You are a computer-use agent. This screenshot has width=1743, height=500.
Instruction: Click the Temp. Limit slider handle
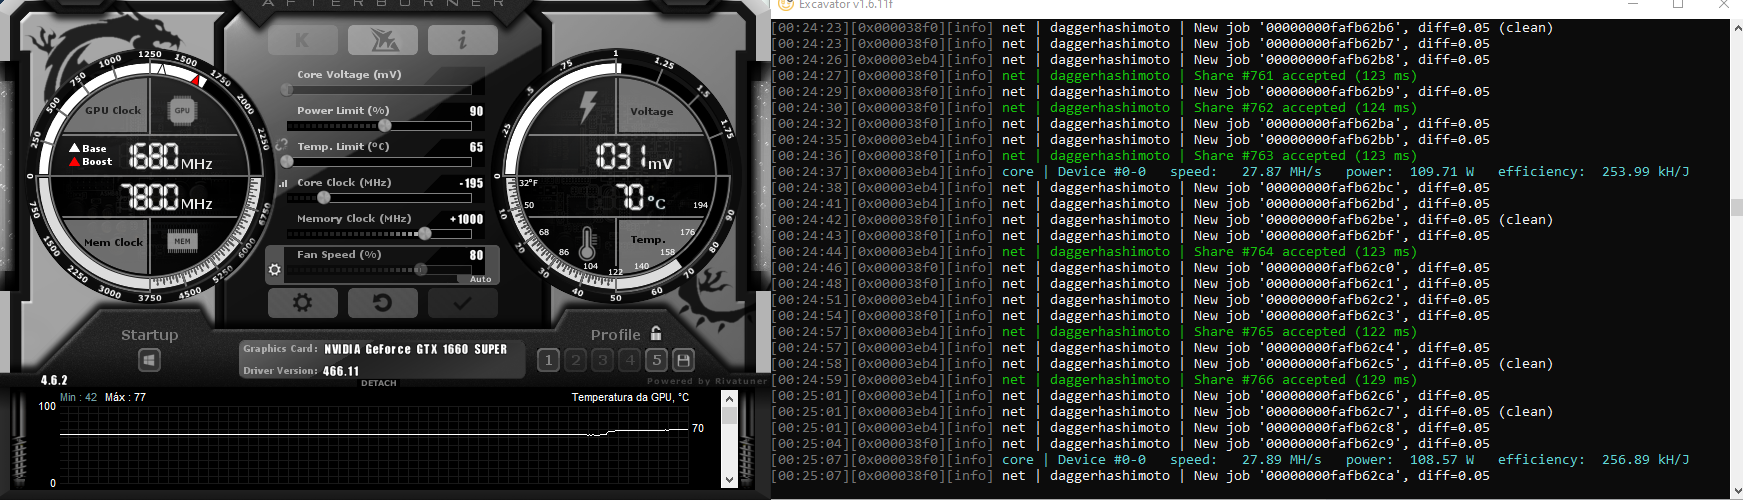click(287, 161)
